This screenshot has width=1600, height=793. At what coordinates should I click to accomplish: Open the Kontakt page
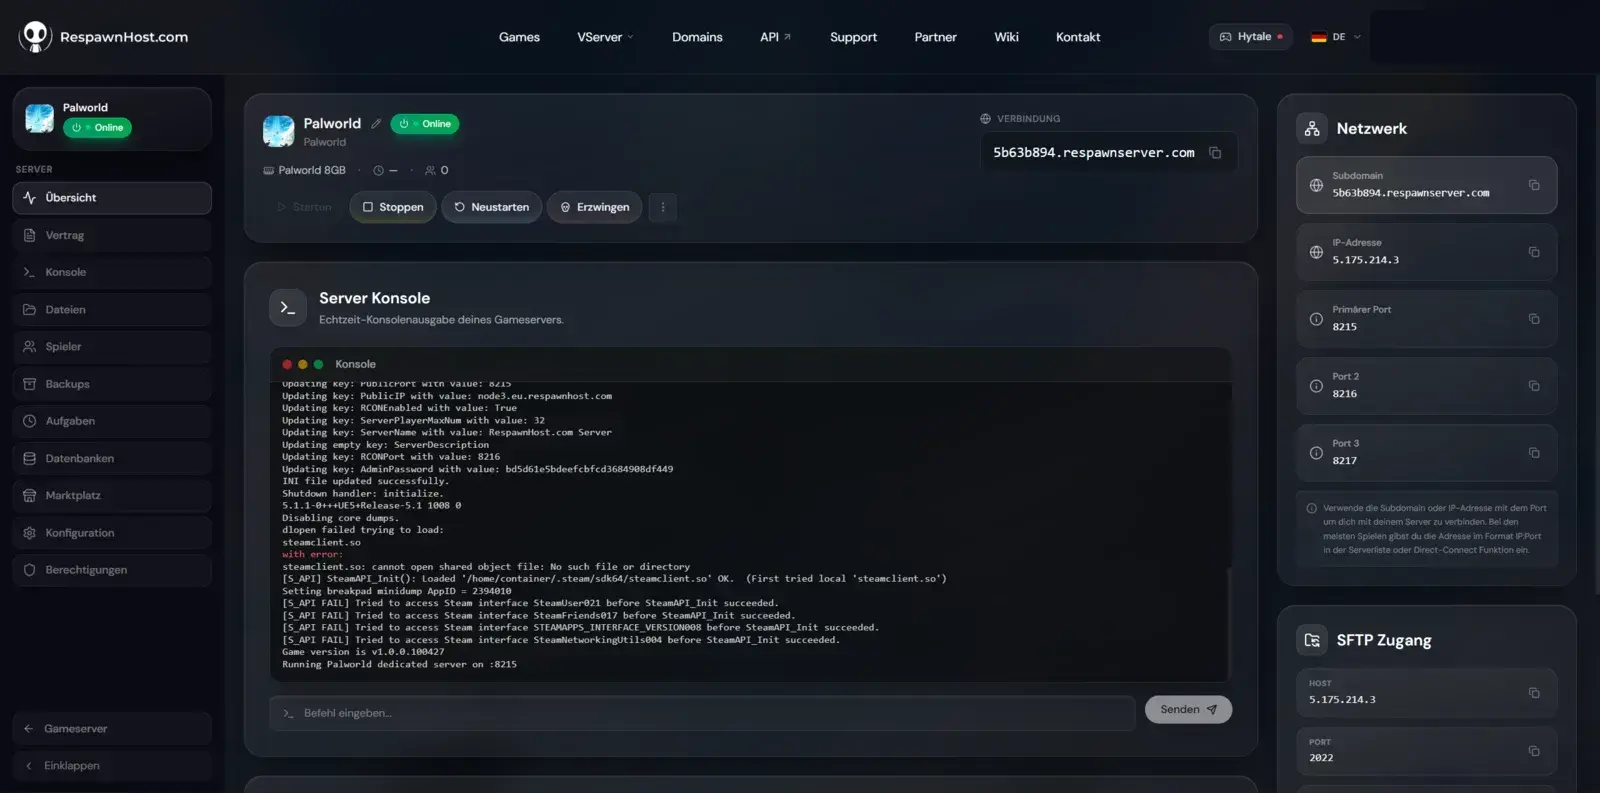tap(1078, 37)
